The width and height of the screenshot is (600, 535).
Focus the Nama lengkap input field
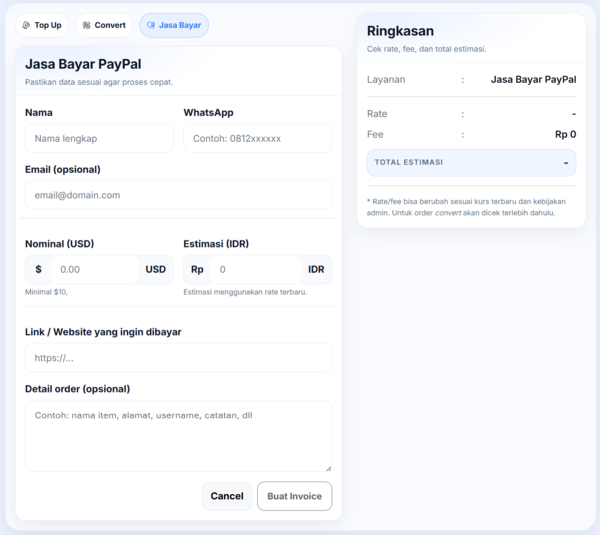(99, 138)
